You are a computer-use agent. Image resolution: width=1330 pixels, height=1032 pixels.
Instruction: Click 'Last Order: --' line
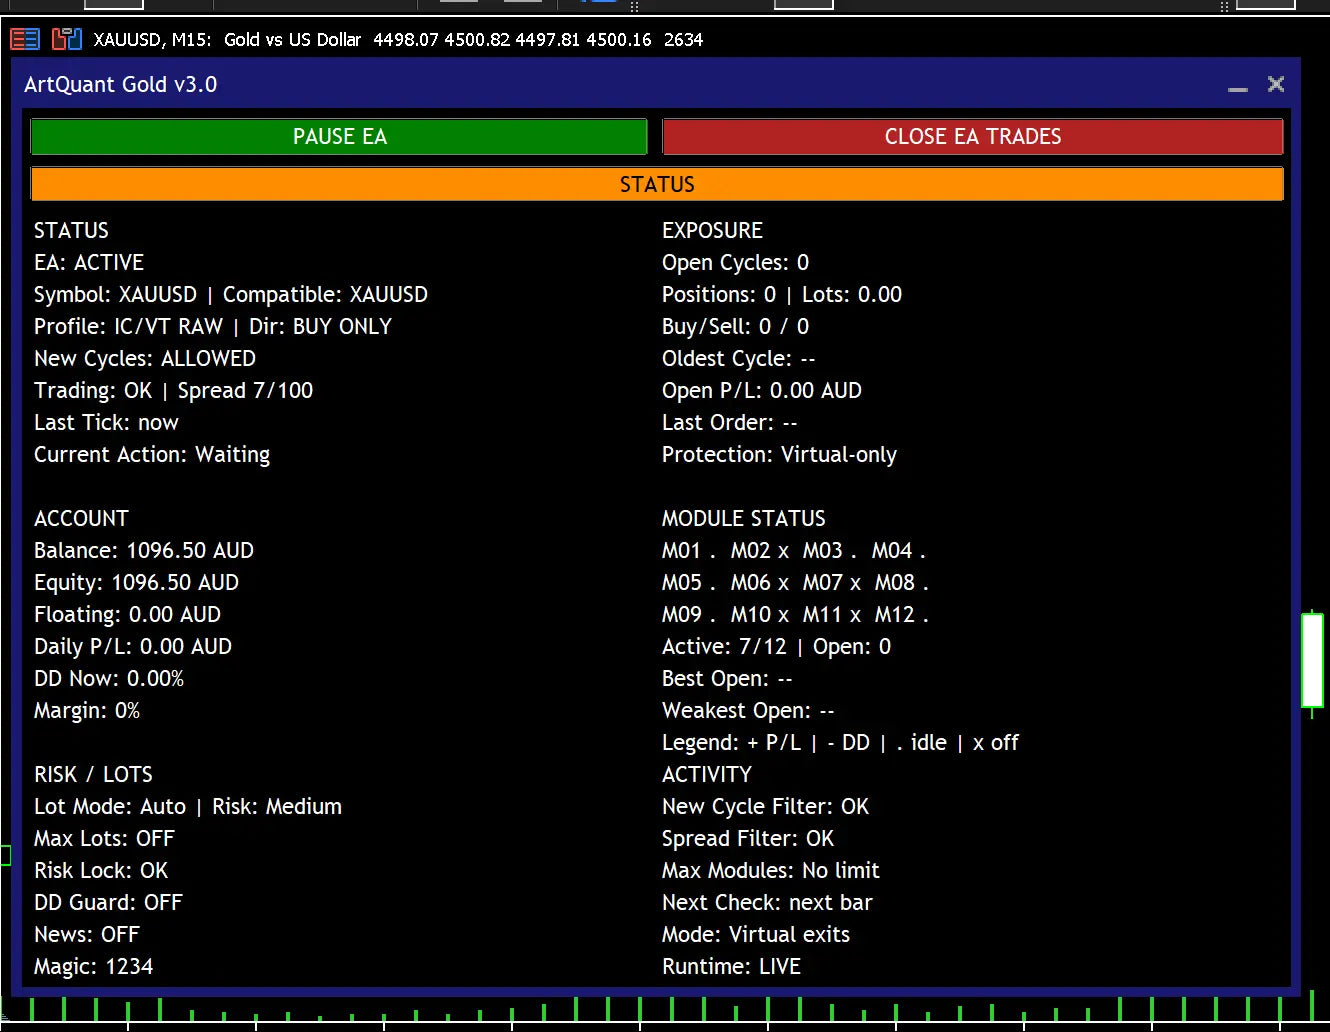[x=730, y=422]
